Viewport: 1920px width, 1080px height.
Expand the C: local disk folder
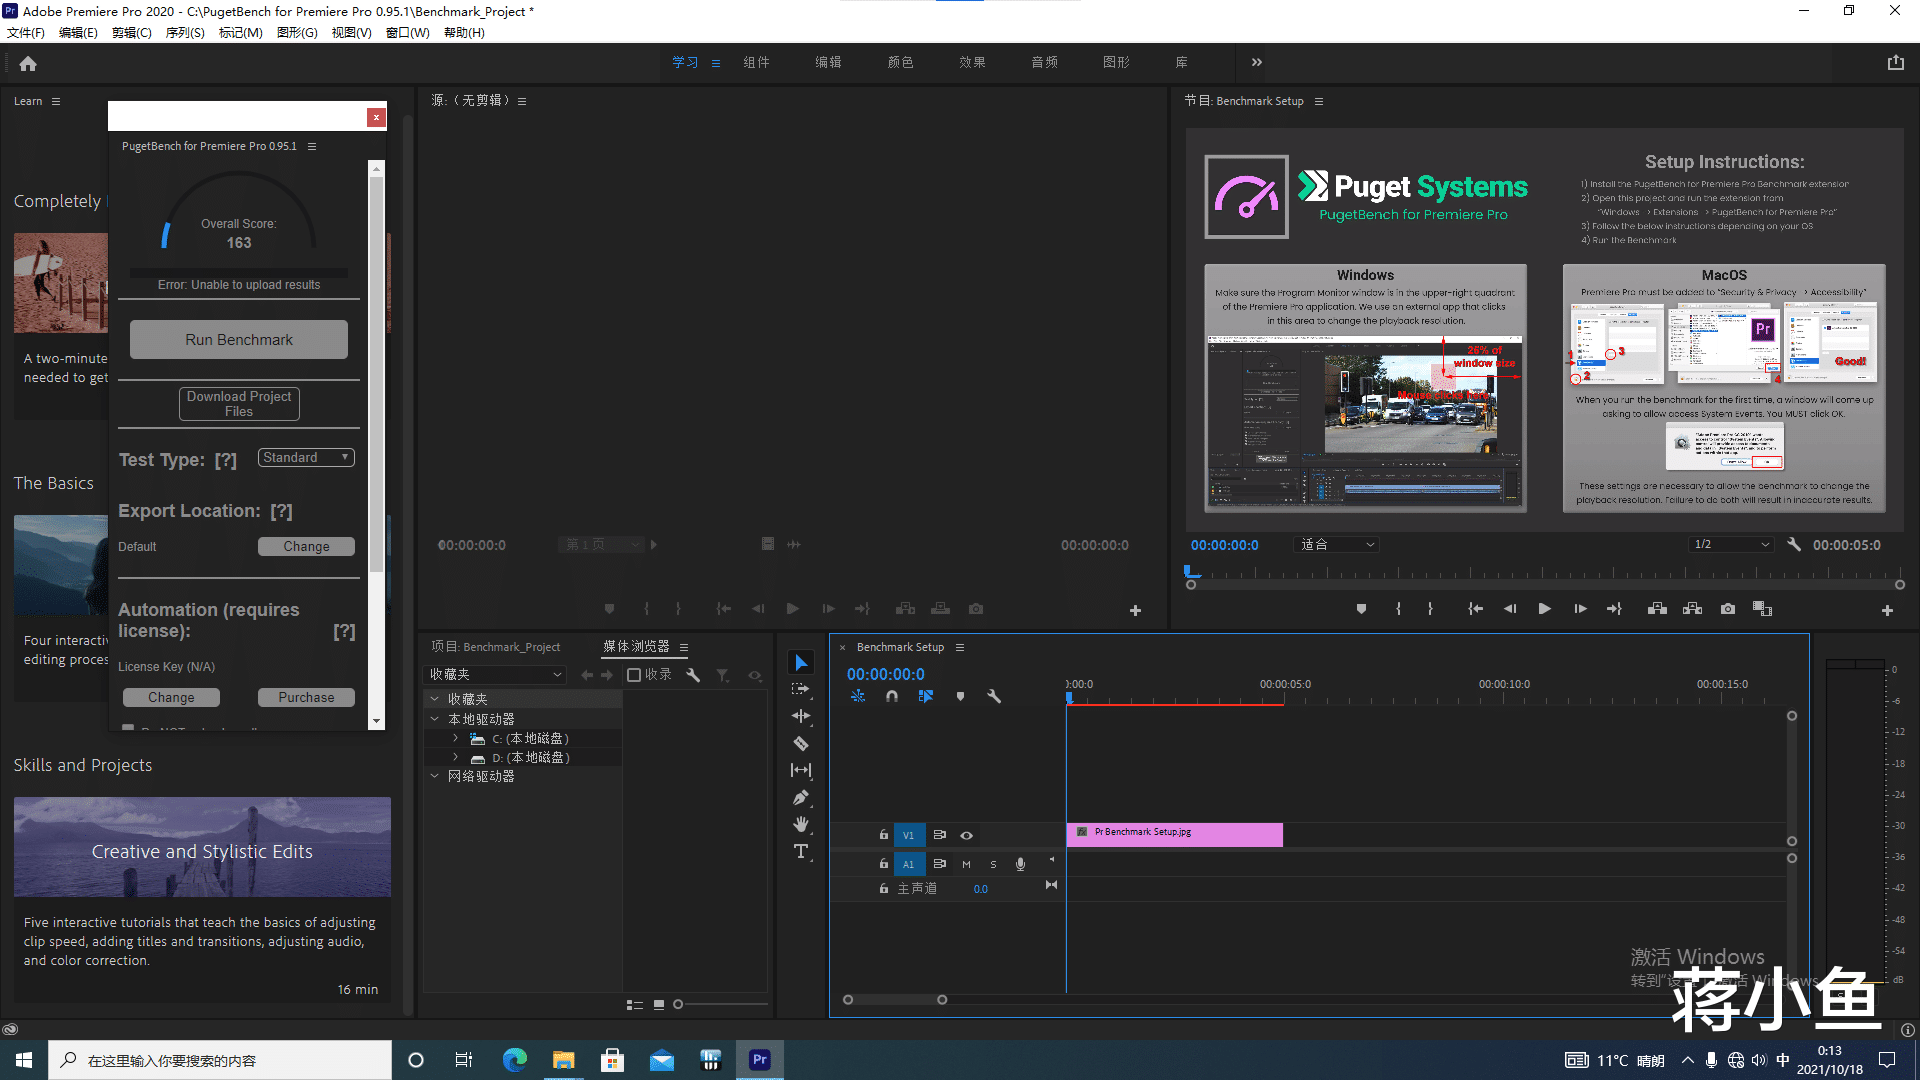[x=456, y=739]
